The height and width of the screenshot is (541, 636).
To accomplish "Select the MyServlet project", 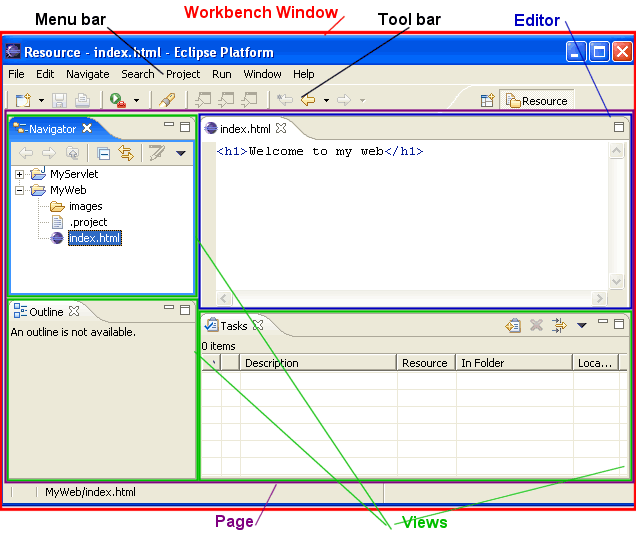I will pos(74,174).
